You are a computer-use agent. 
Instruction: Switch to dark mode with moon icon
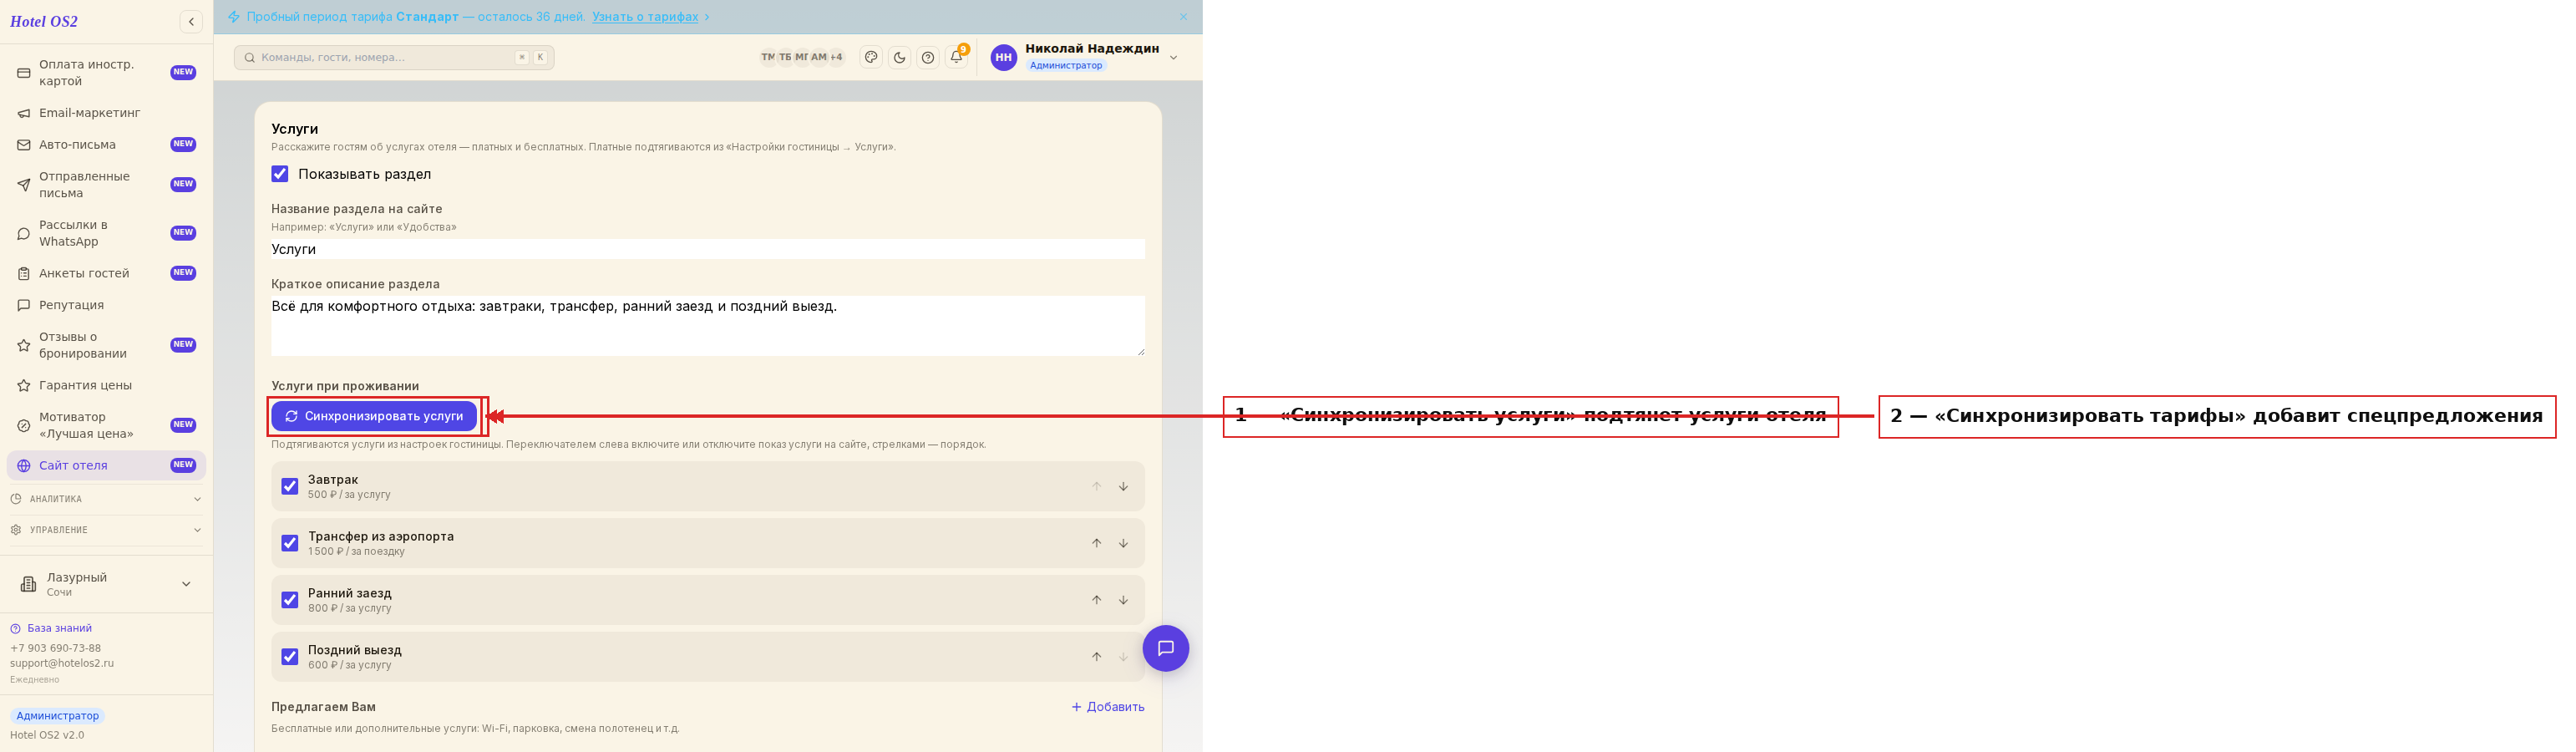[x=899, y=57]
